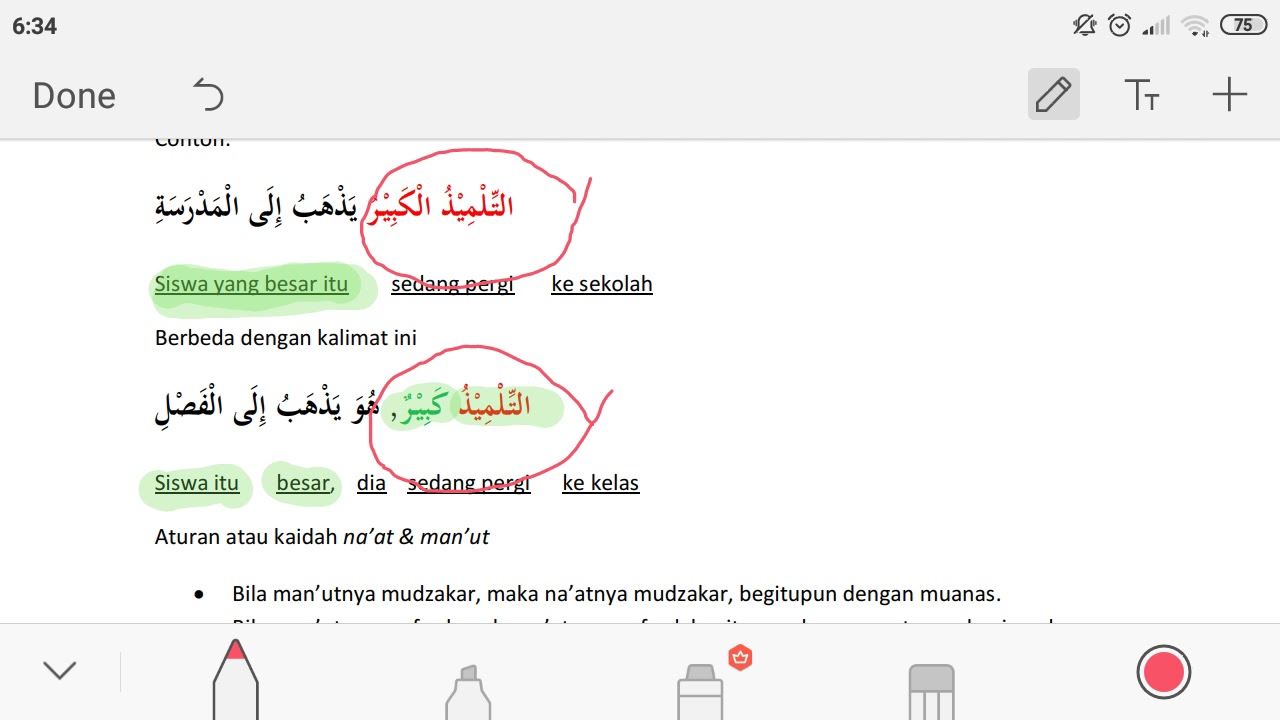Tap the bullet line 'Bila man'utnya mudzakar'
Image resolution: width=1280 pixels, height=720 pixels.
(x=616, y=594)
